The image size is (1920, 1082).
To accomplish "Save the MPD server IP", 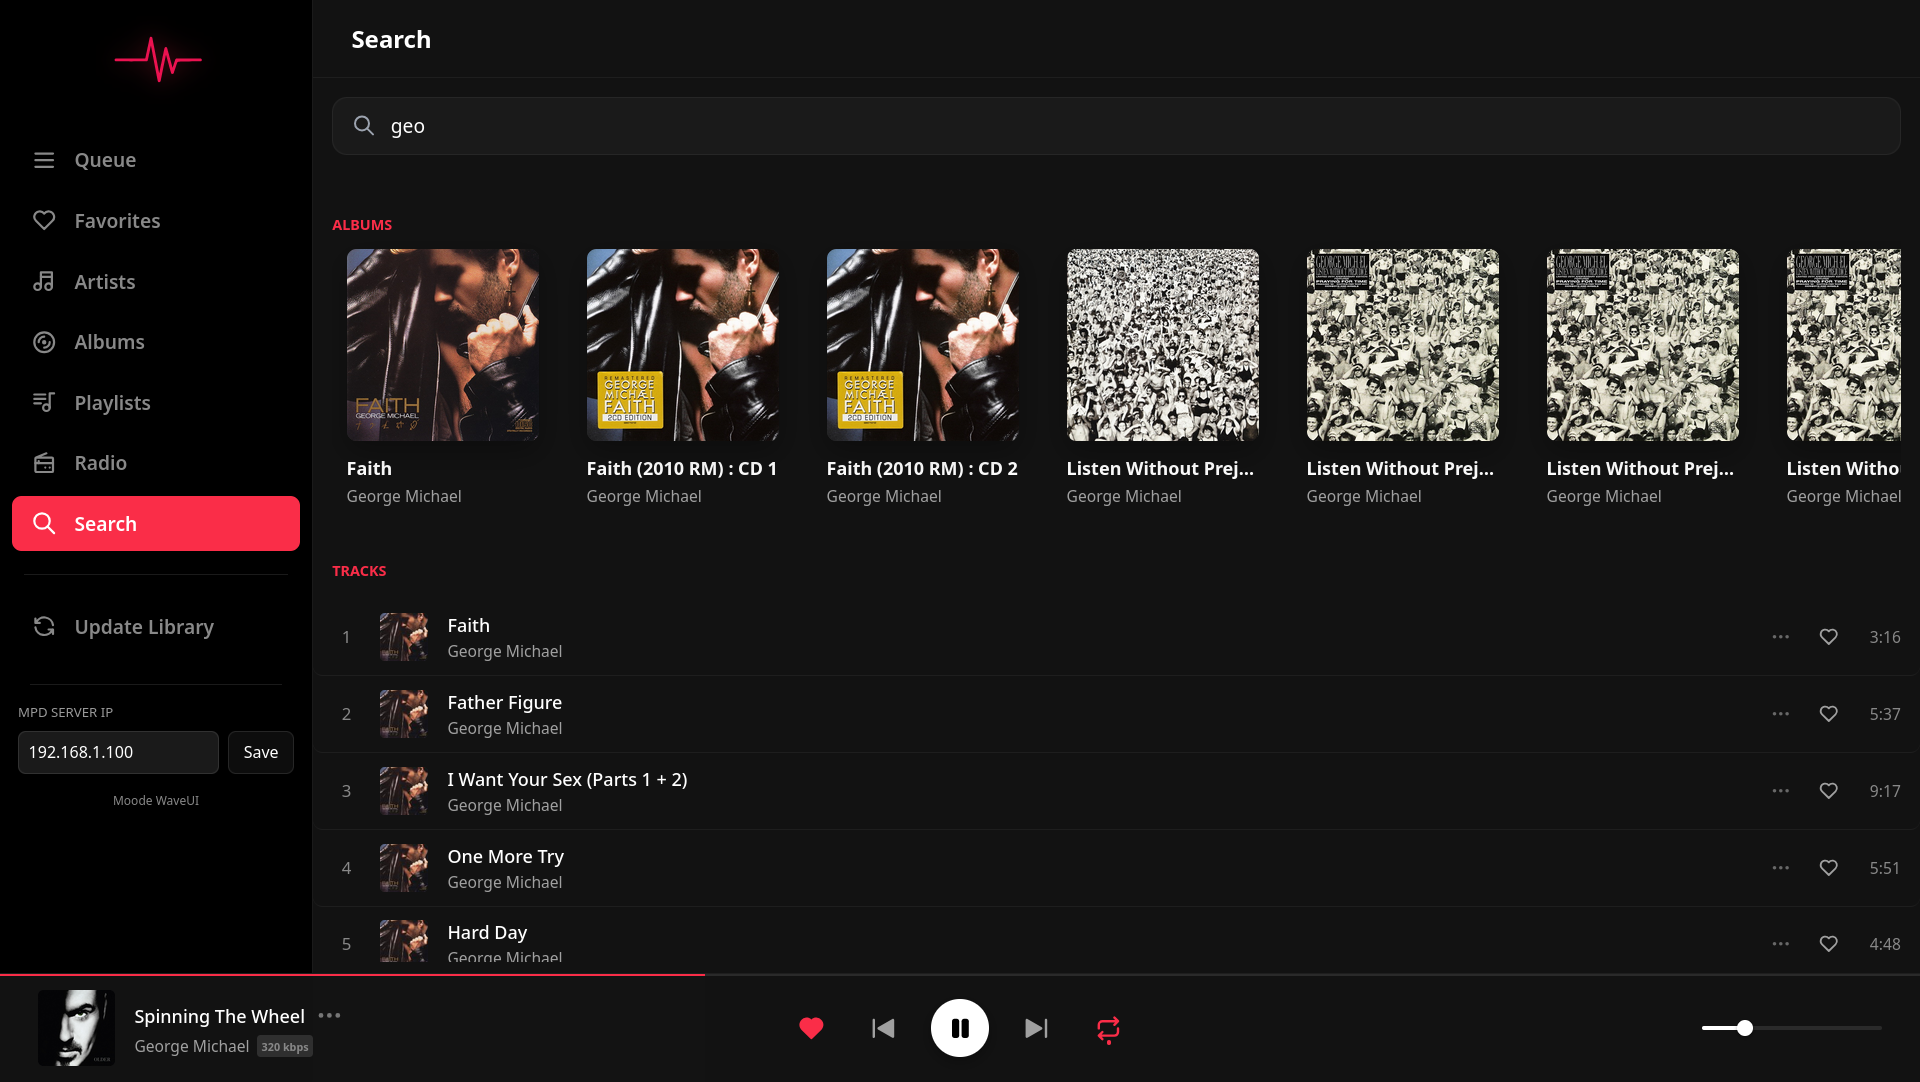I will click(260, 752).
